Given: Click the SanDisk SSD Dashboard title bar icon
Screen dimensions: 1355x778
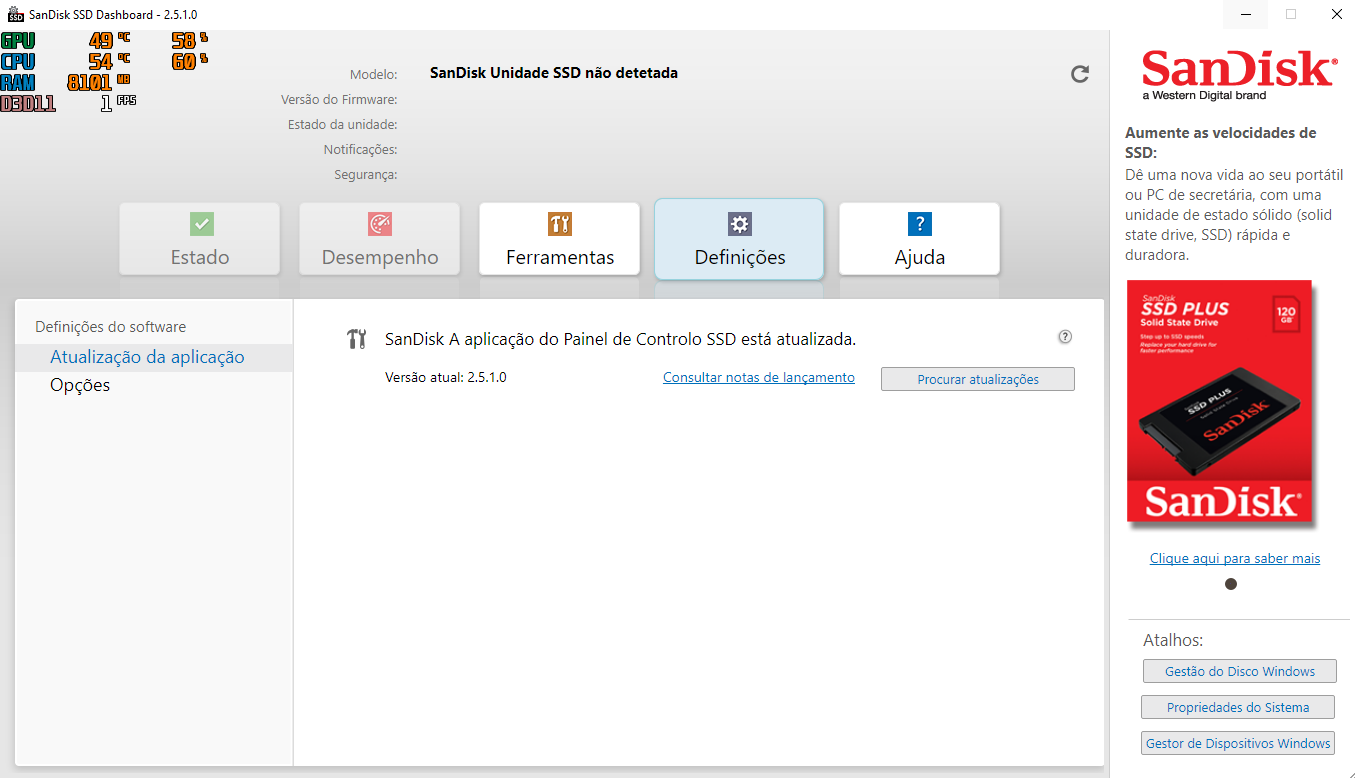Looking at the screenshot, I should (x=15, y=14).
